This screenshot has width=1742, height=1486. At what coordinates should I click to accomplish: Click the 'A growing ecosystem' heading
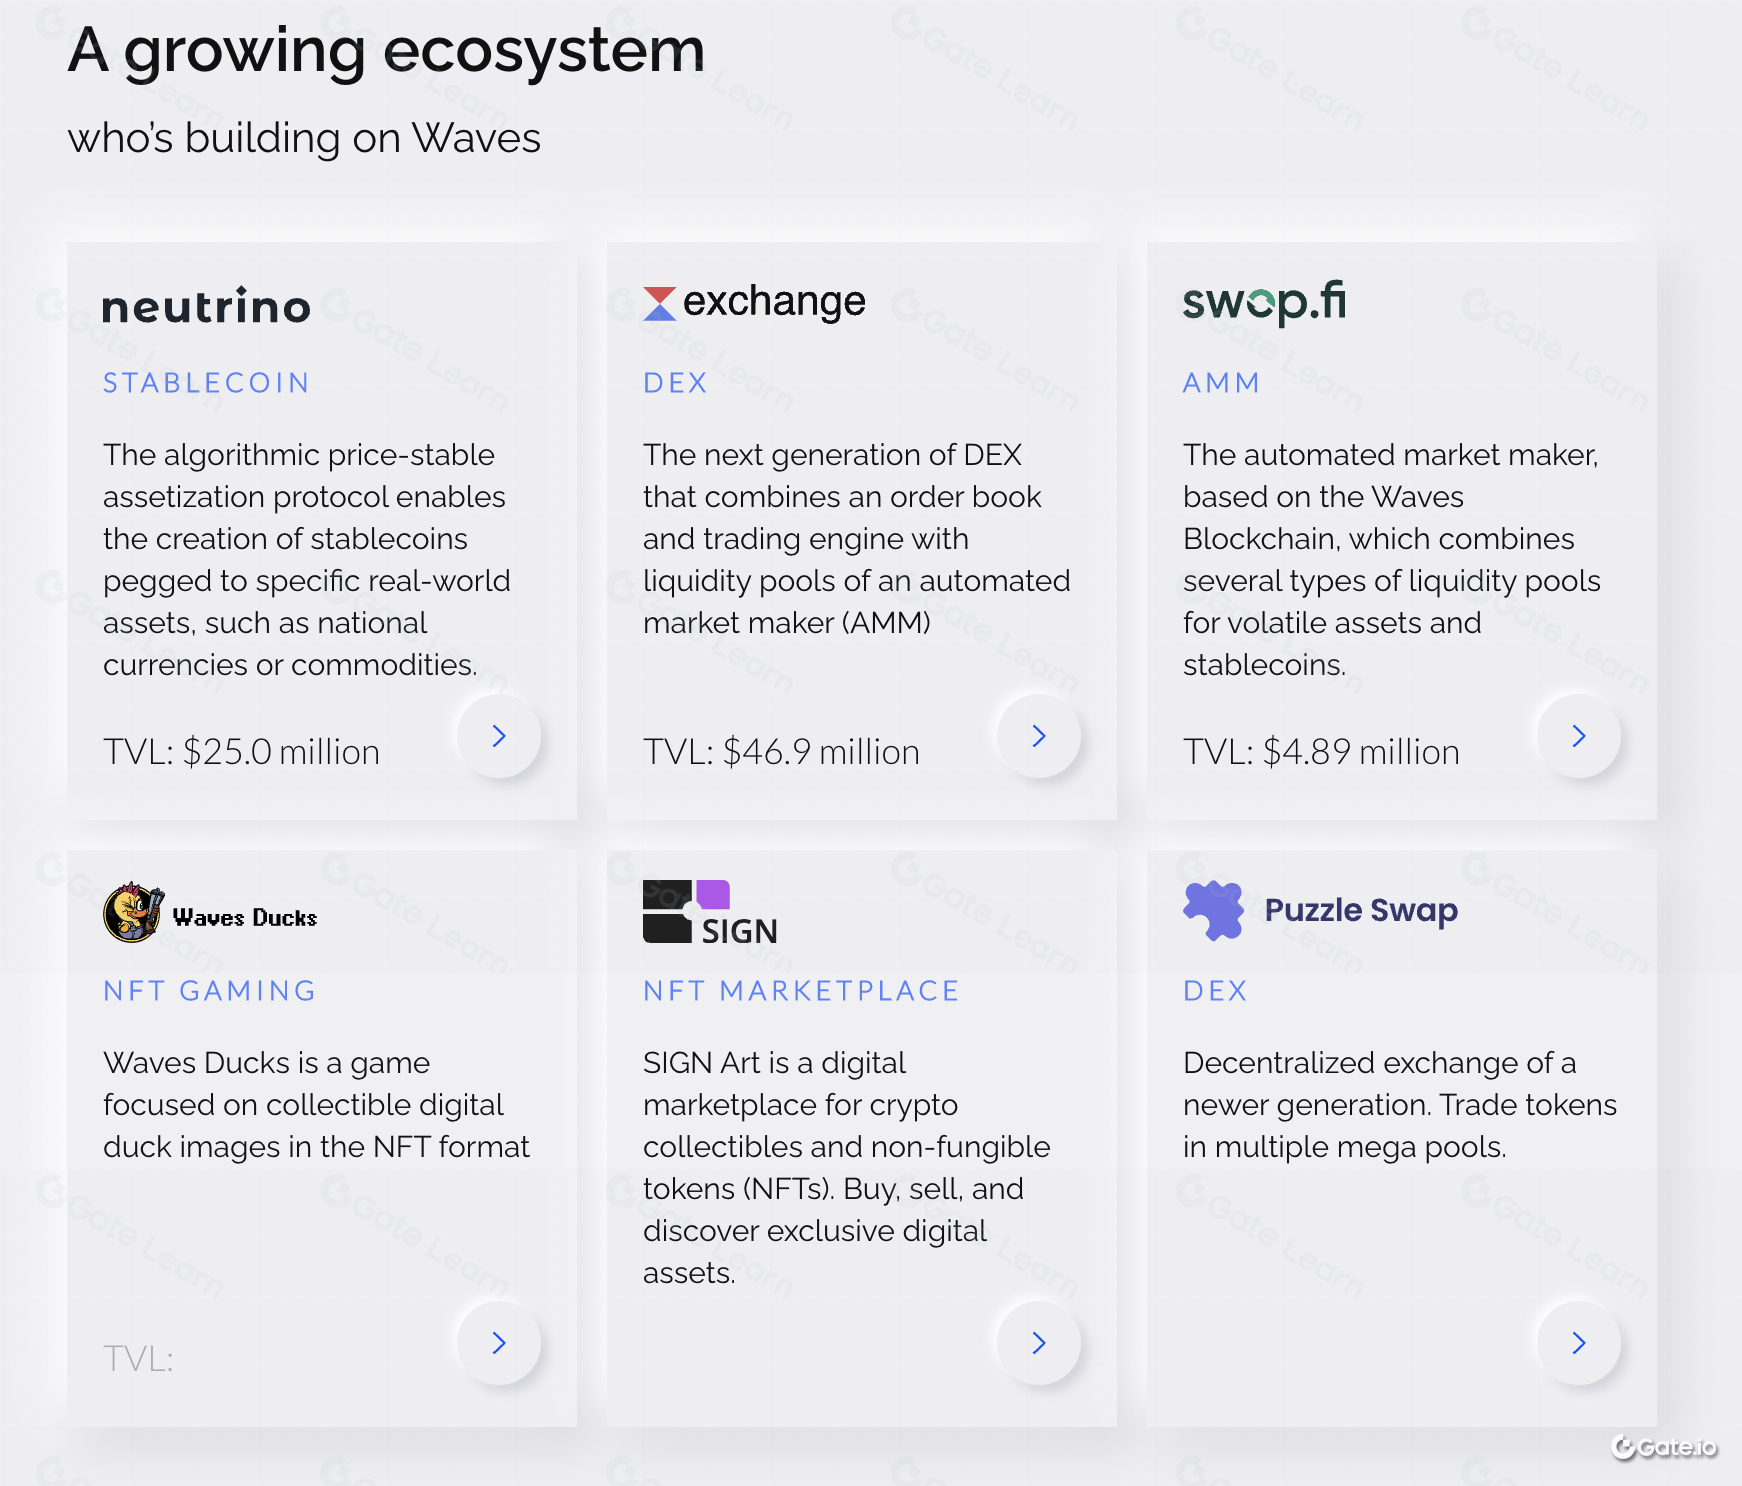point(386,50)
